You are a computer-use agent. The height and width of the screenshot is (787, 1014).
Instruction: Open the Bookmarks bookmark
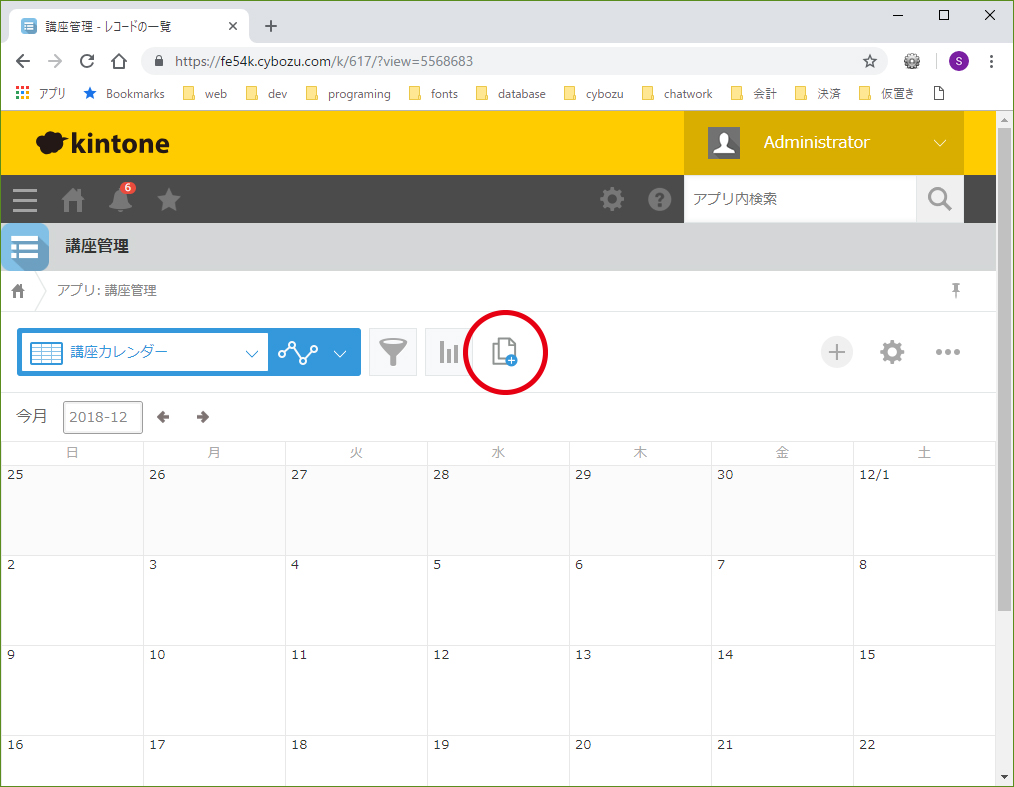click(124, 94)
